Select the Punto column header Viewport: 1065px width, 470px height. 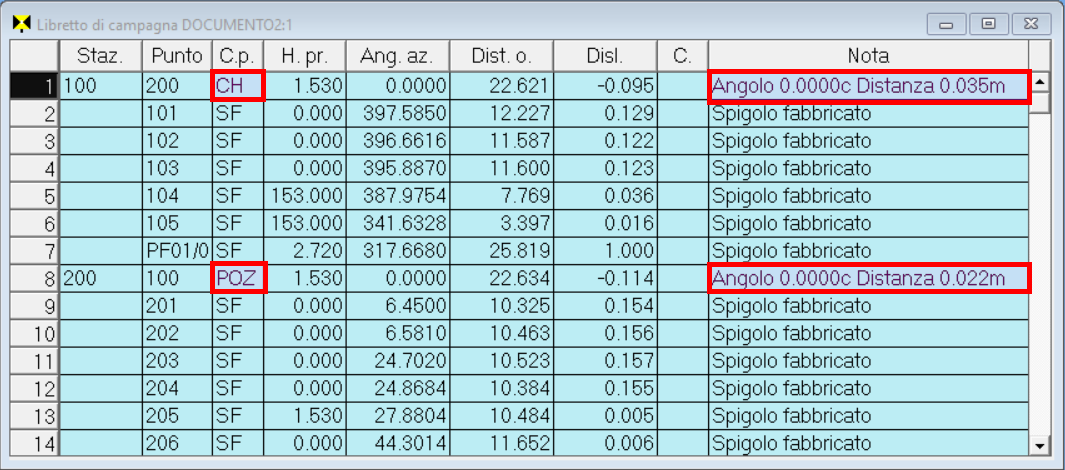176,56
